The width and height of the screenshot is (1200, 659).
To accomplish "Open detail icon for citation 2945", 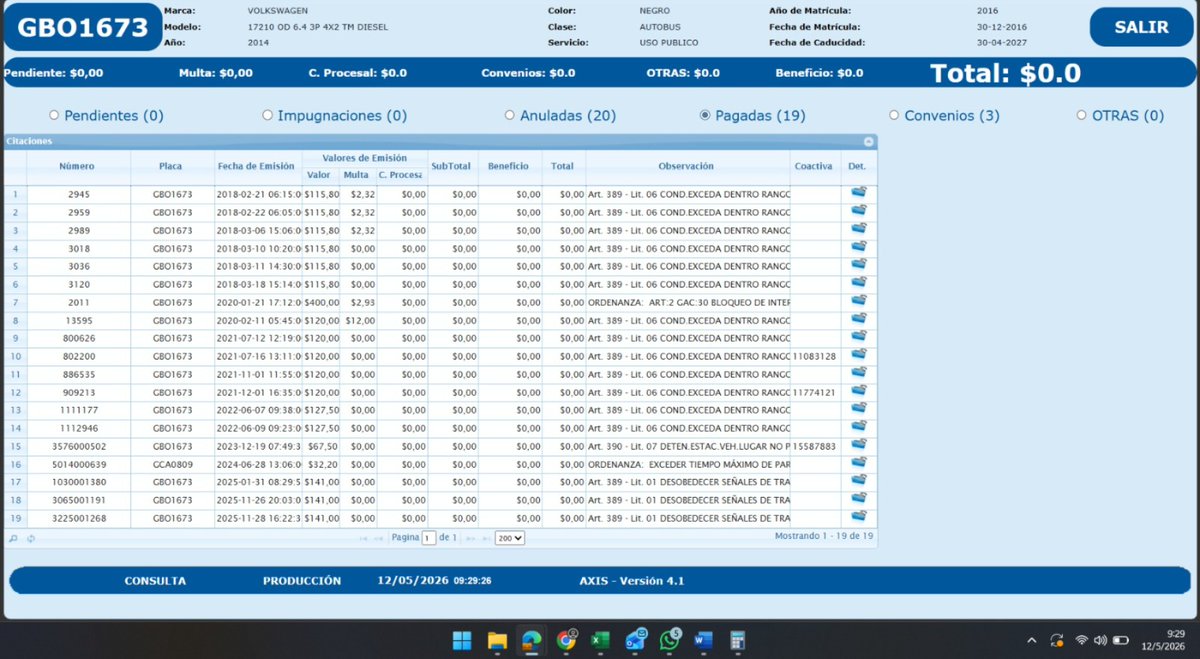I will 858,193.
